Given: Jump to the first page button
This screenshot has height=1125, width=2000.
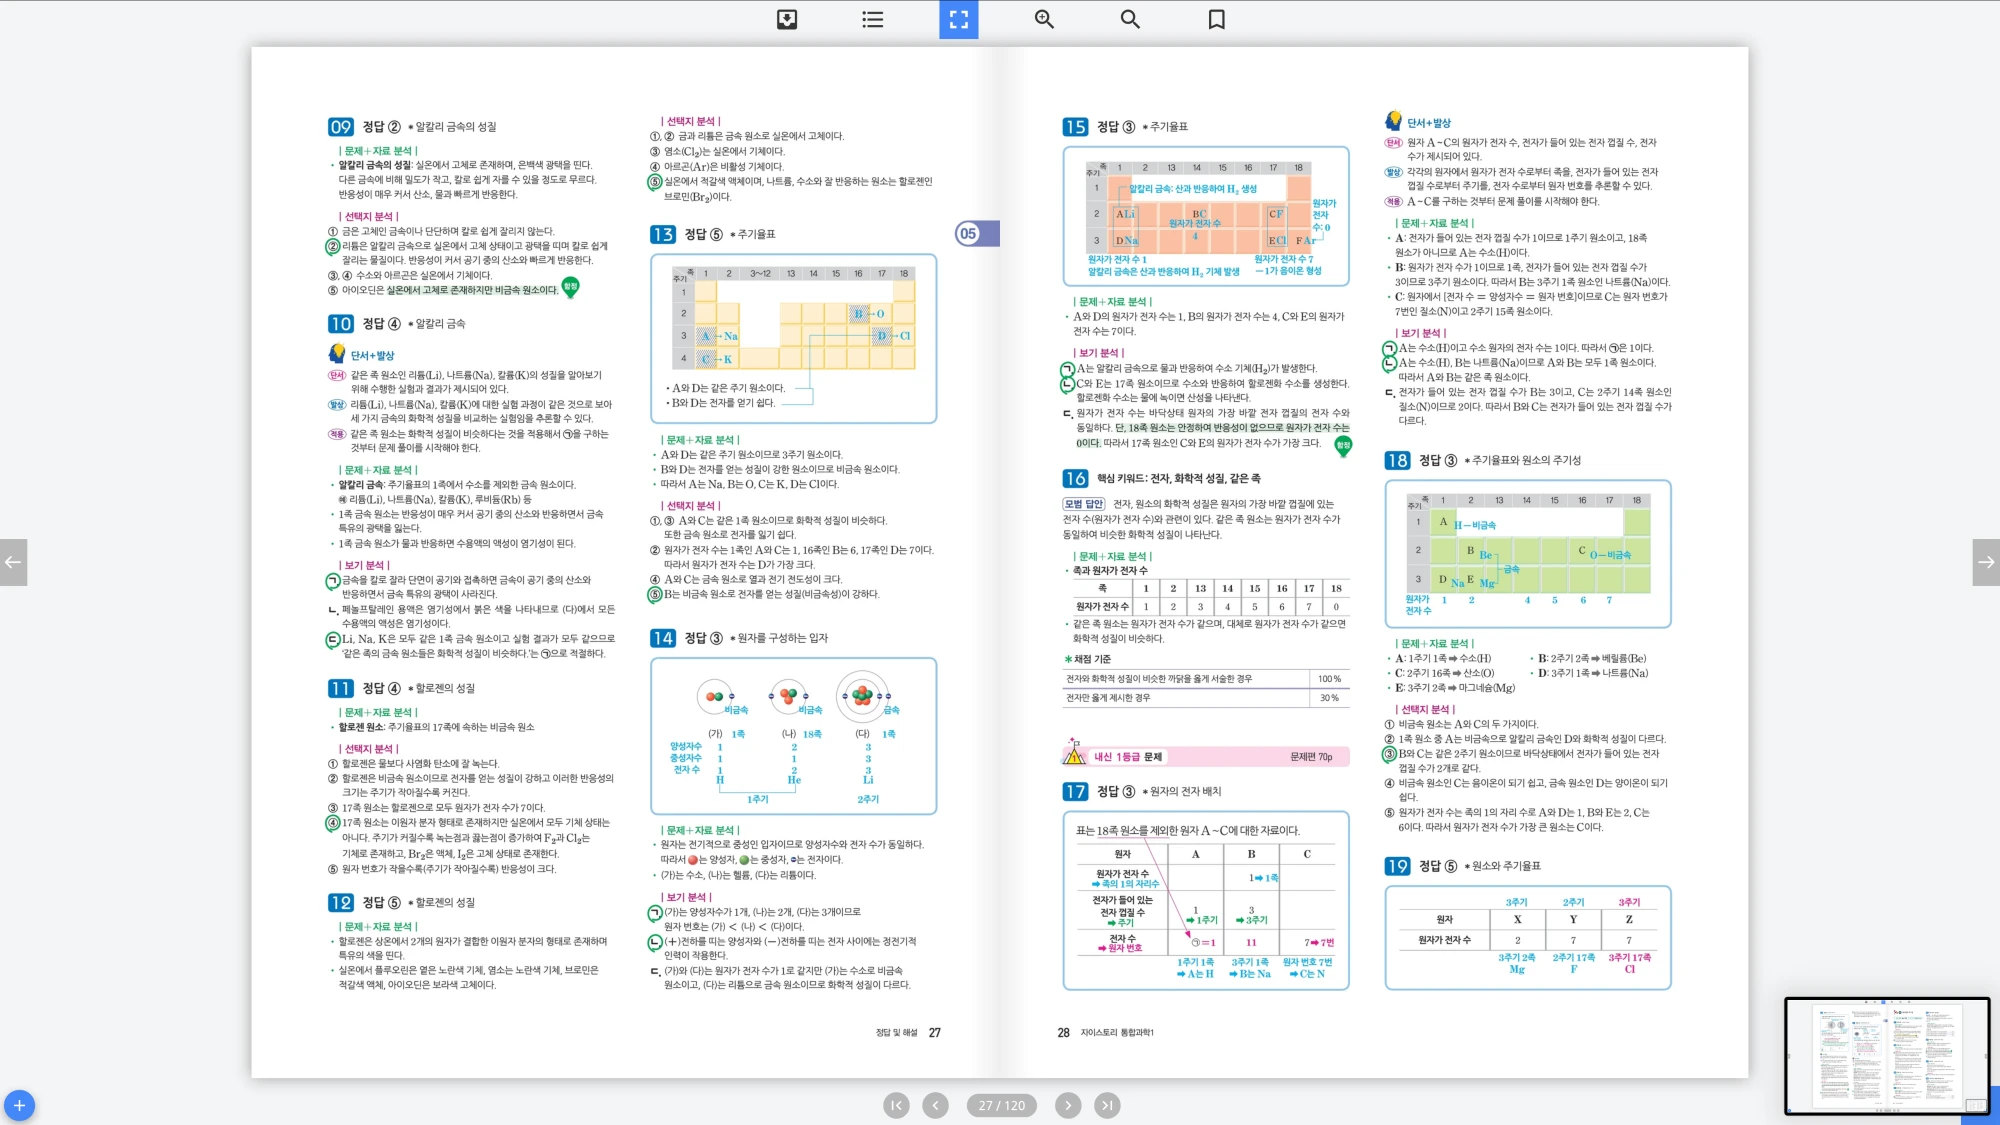Looking at the screenshot, I should pyautogui.click(x=896, y=1105).
